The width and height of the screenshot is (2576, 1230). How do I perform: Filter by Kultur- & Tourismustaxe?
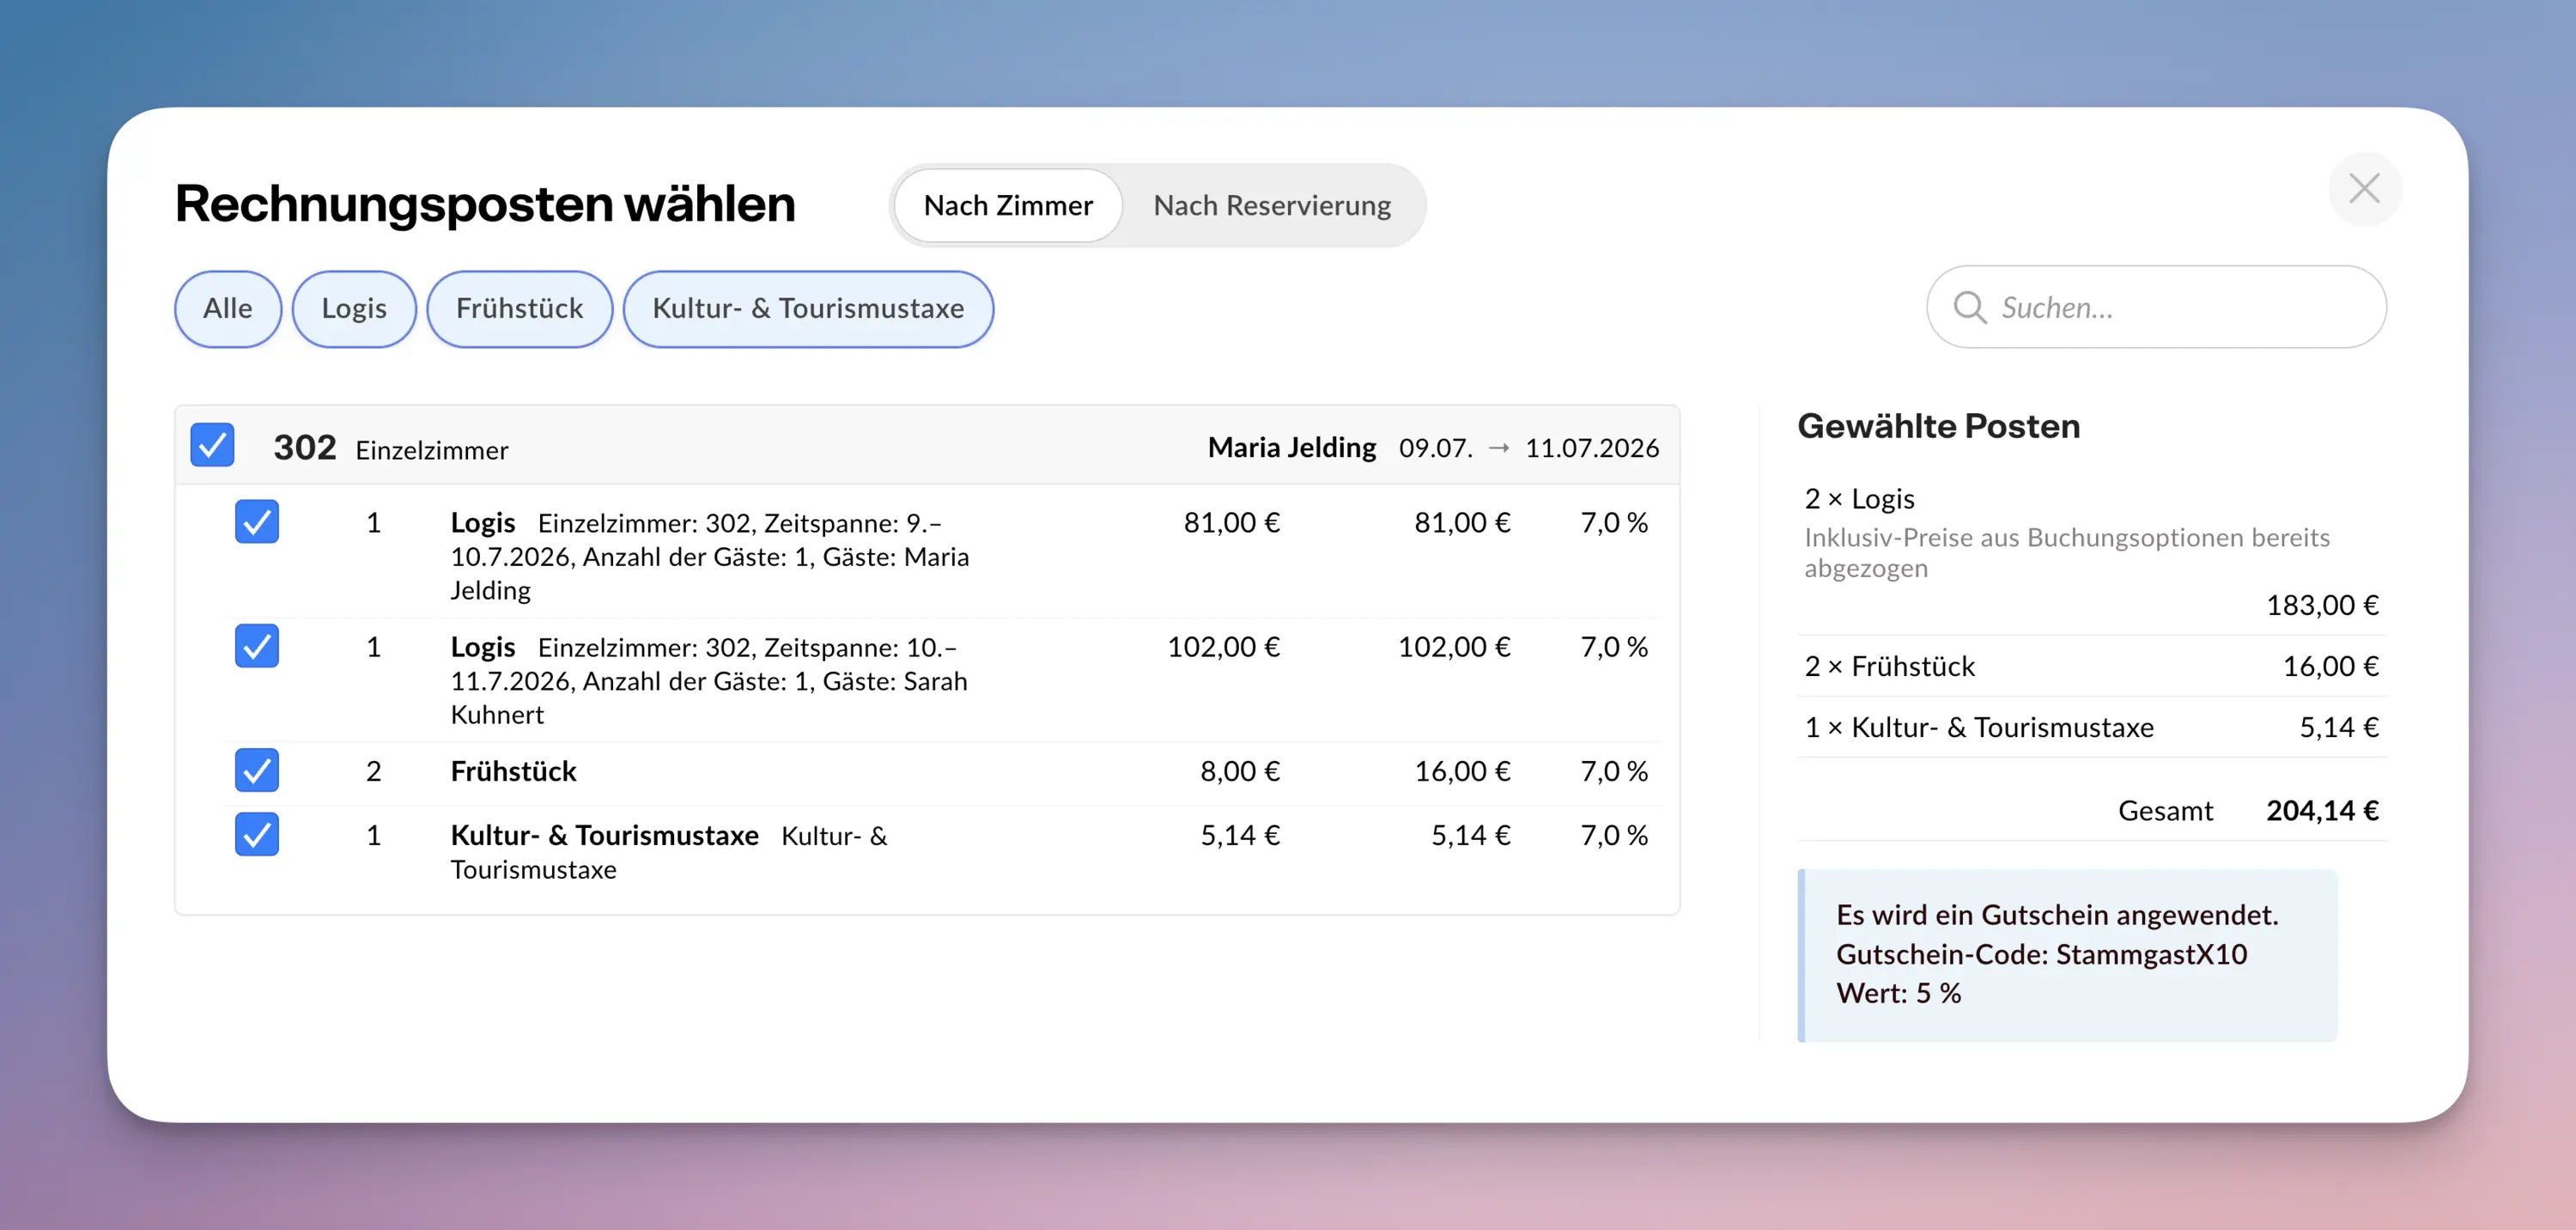click(x=807, y=308)
